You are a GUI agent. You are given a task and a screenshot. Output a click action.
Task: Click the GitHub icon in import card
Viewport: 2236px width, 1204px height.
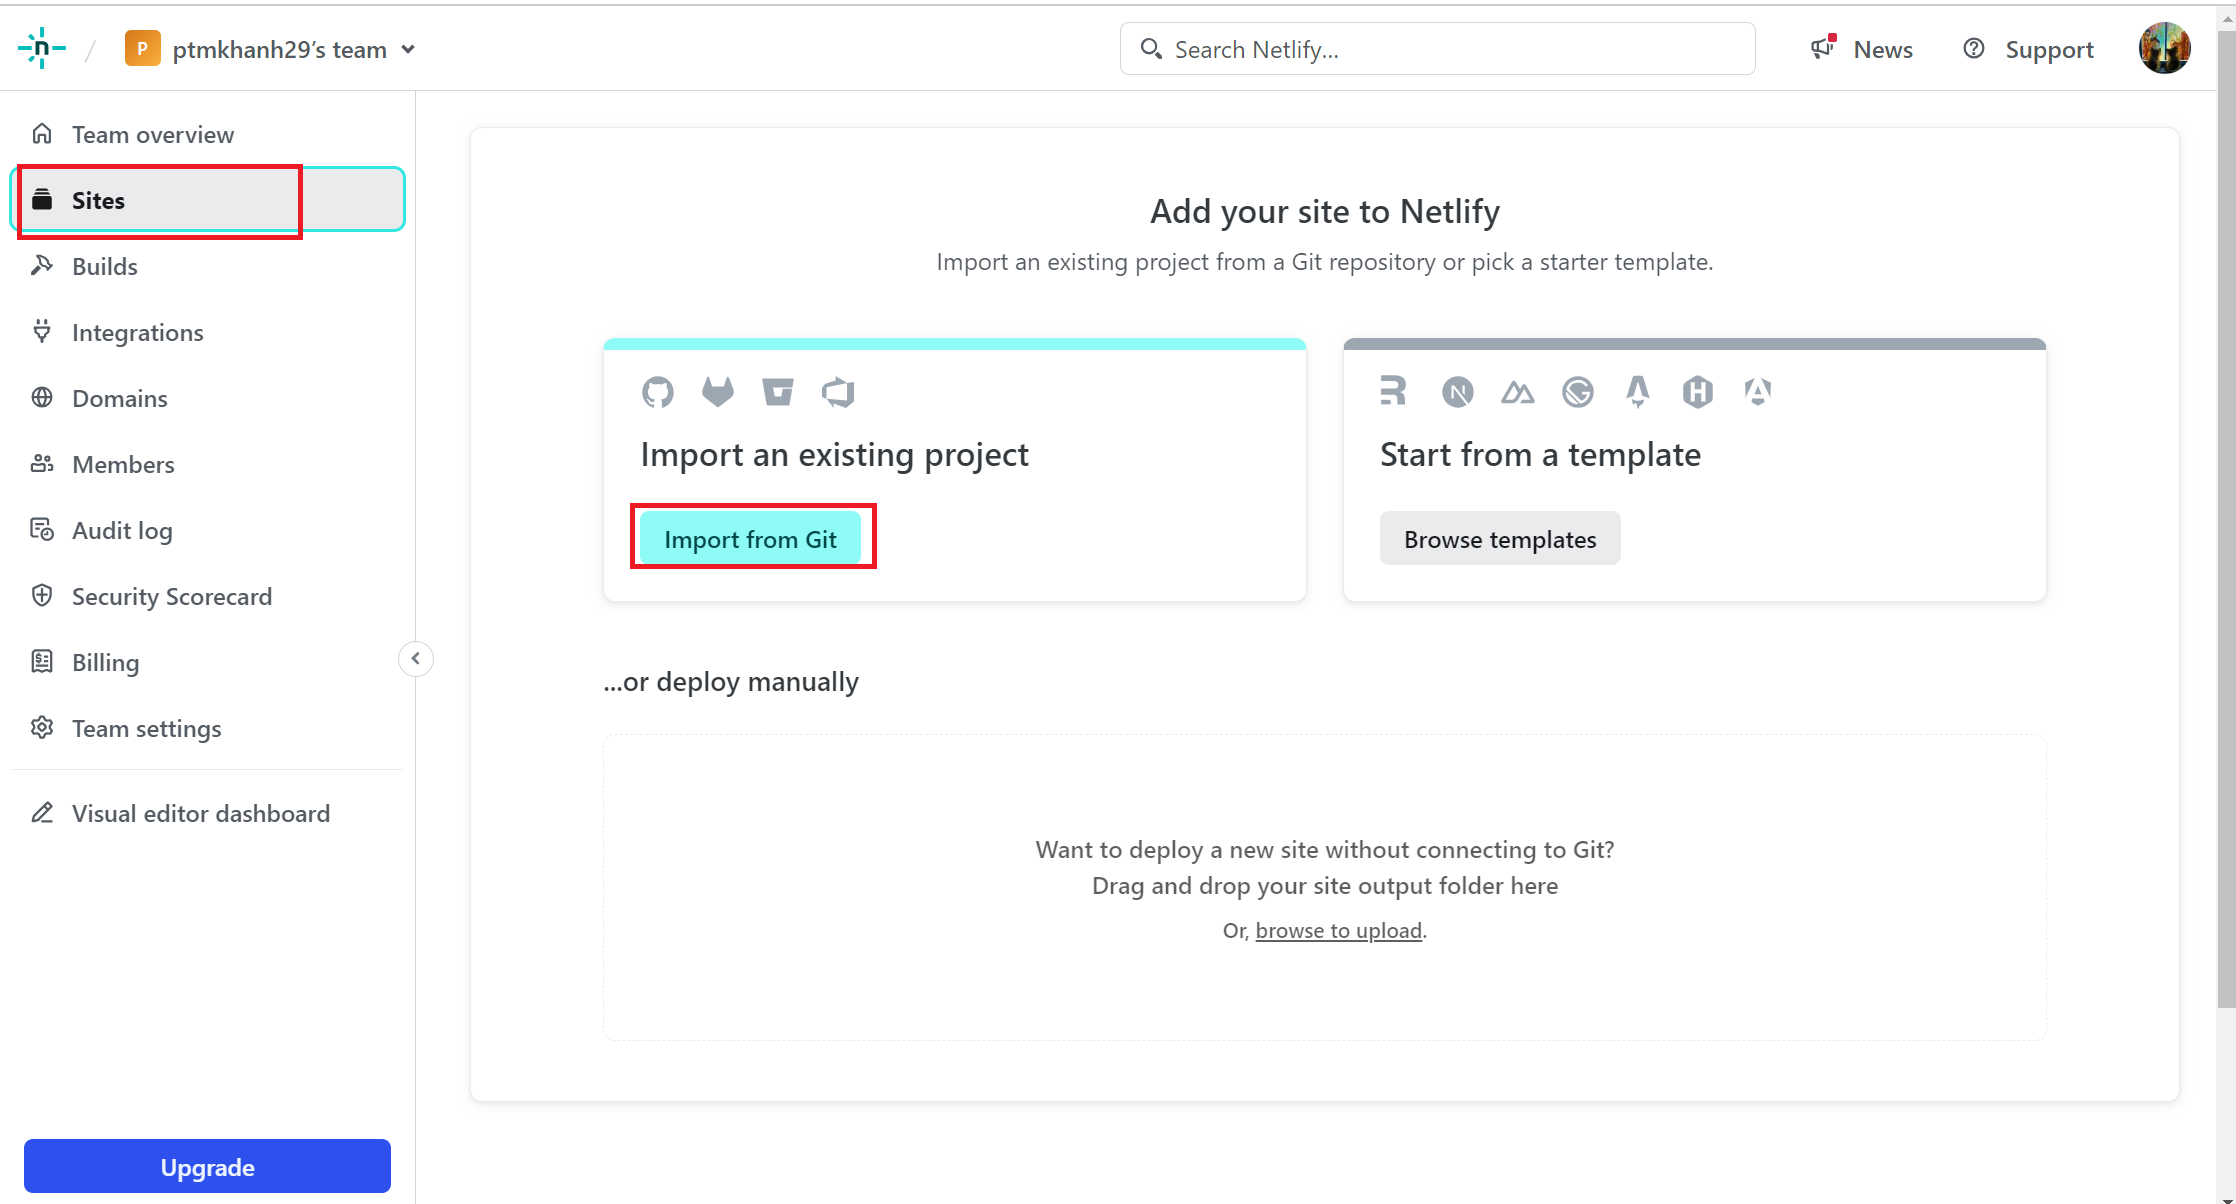coord(658,392)
